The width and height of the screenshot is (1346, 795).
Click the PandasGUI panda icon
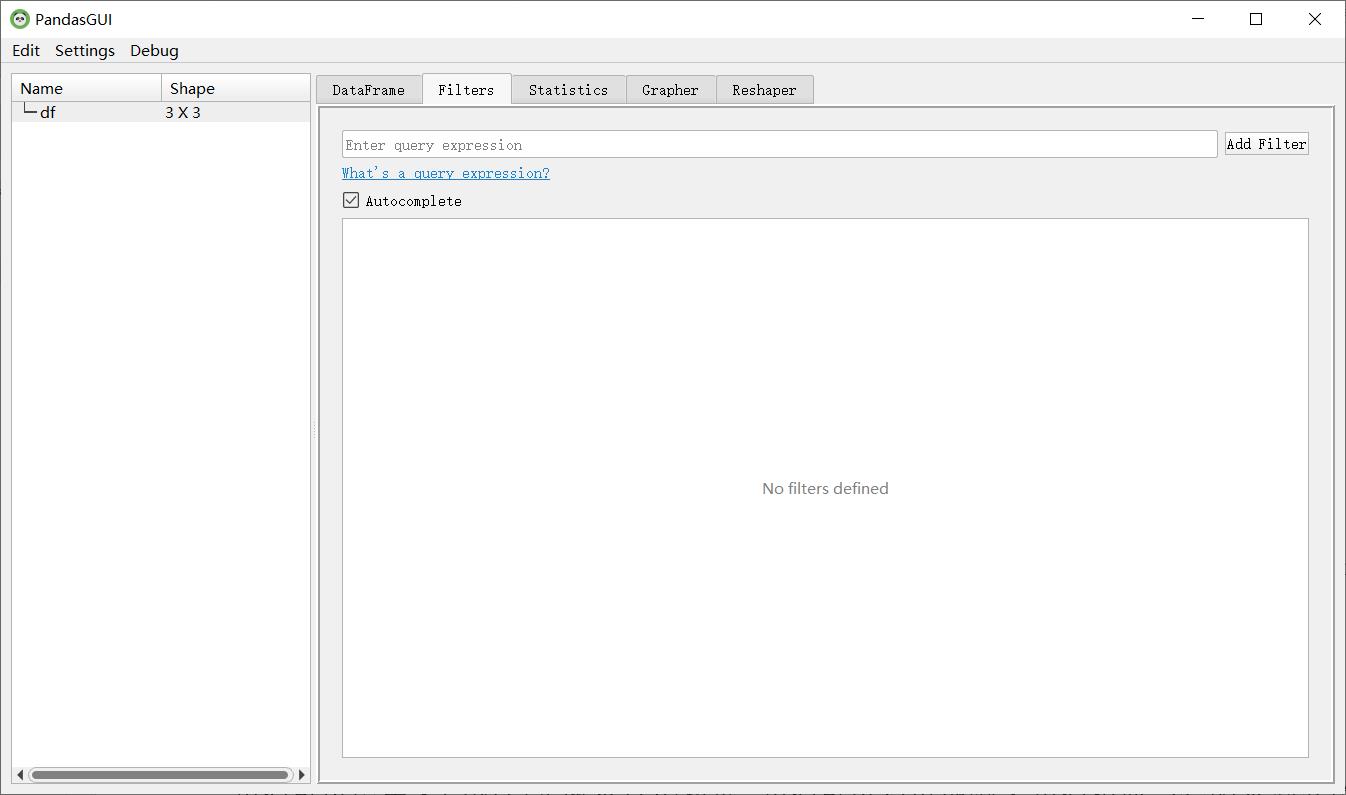tap(20, 19)
